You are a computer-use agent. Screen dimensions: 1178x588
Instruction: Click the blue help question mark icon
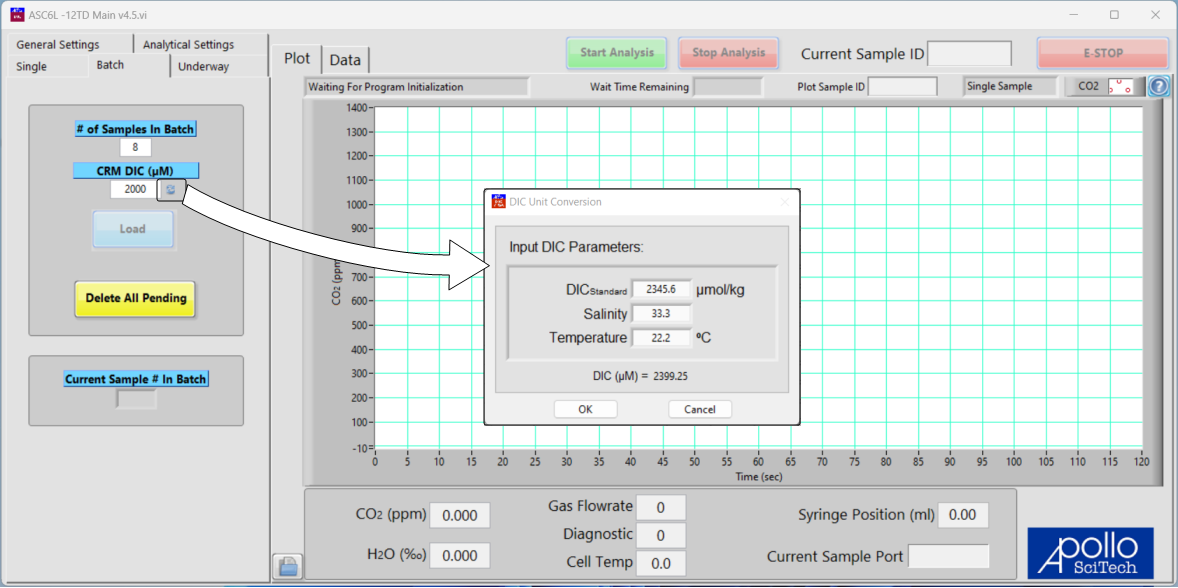1158,87
